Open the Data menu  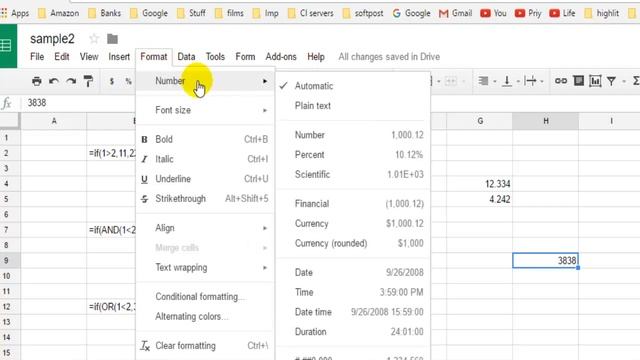pos(186,57)
